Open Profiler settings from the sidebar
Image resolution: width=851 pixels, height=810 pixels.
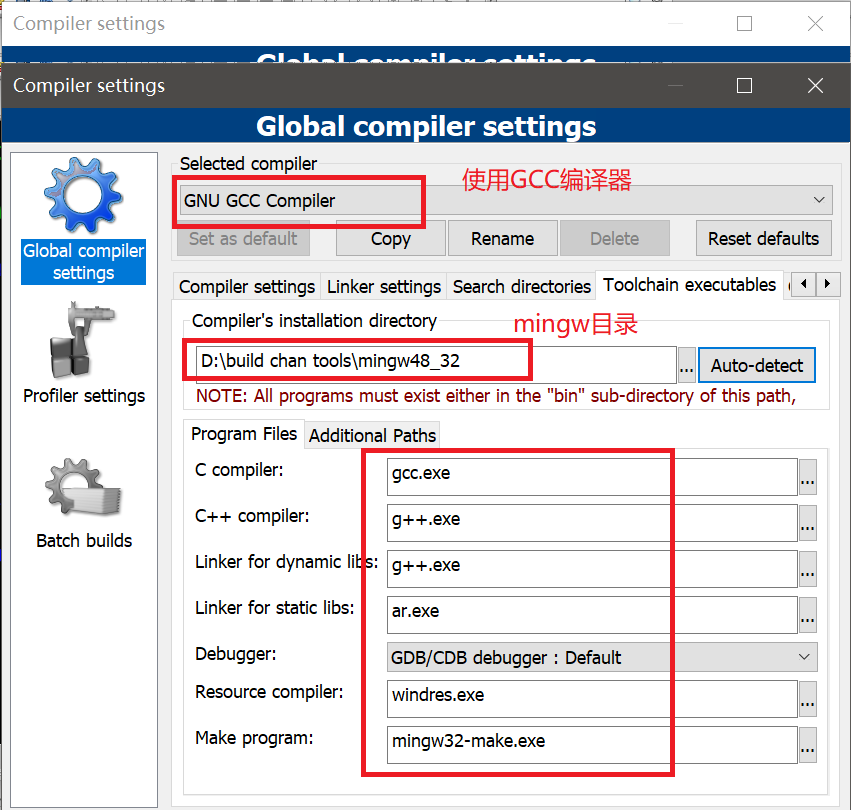pos(84,345)
